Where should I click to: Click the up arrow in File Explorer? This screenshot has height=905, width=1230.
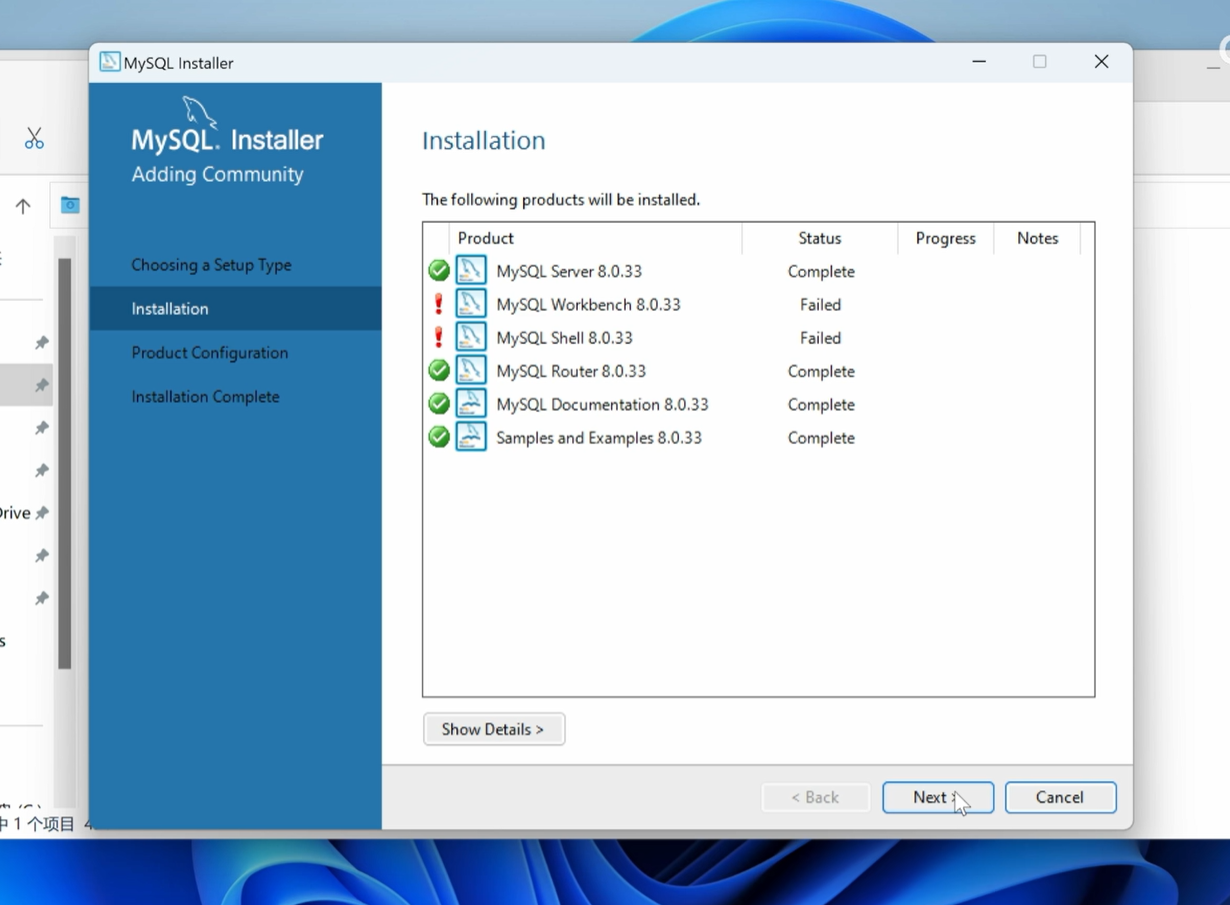(23, 206)
